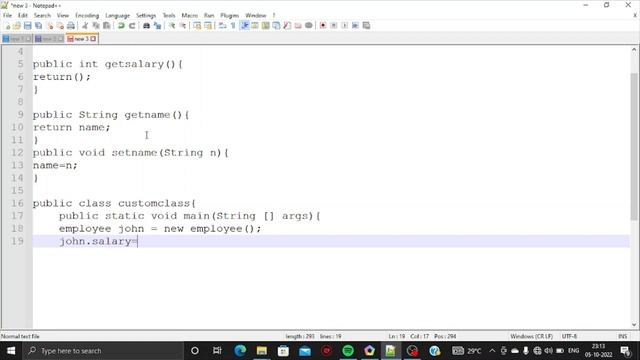Click on the text 'john.salary='
Image resolution: width=640 pixels, height=360 pixels.
pyautogui.click(x=98, y=241)
